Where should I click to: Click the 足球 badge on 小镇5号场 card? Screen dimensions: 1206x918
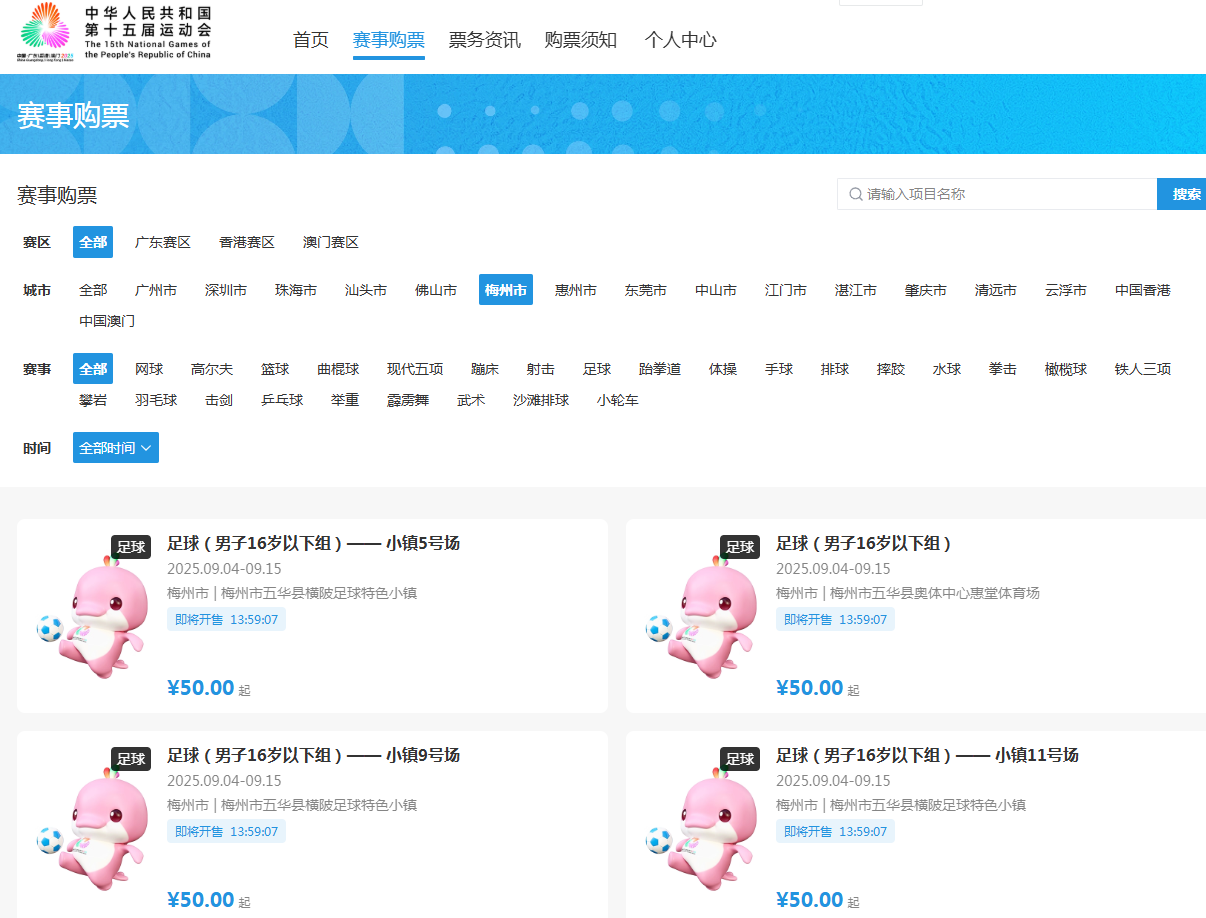[x=130, y=547]
